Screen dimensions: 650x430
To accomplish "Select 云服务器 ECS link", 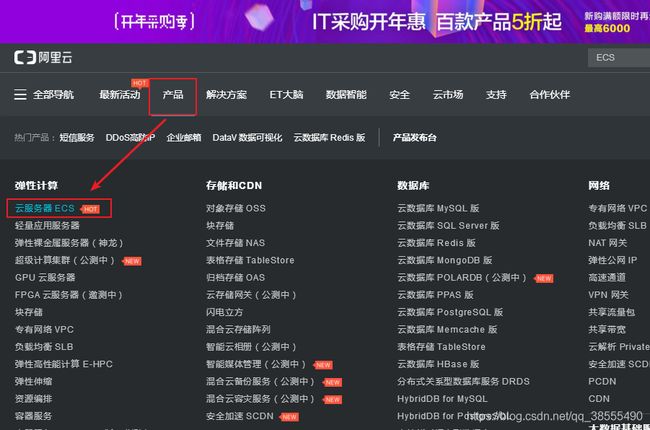I will coord(45,208).
